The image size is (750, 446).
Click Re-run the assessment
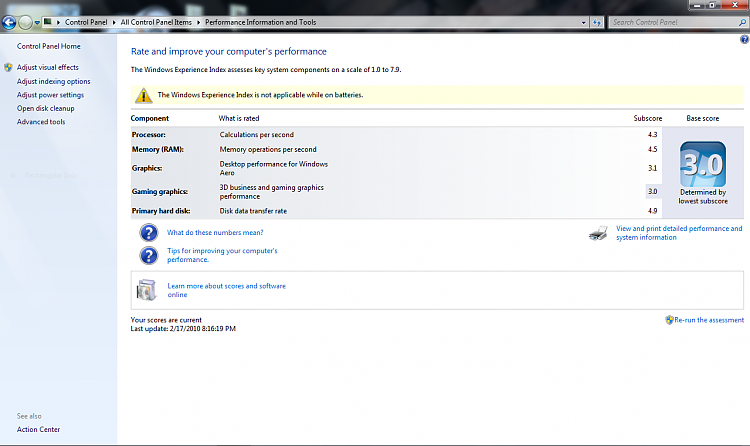point(709,320)
